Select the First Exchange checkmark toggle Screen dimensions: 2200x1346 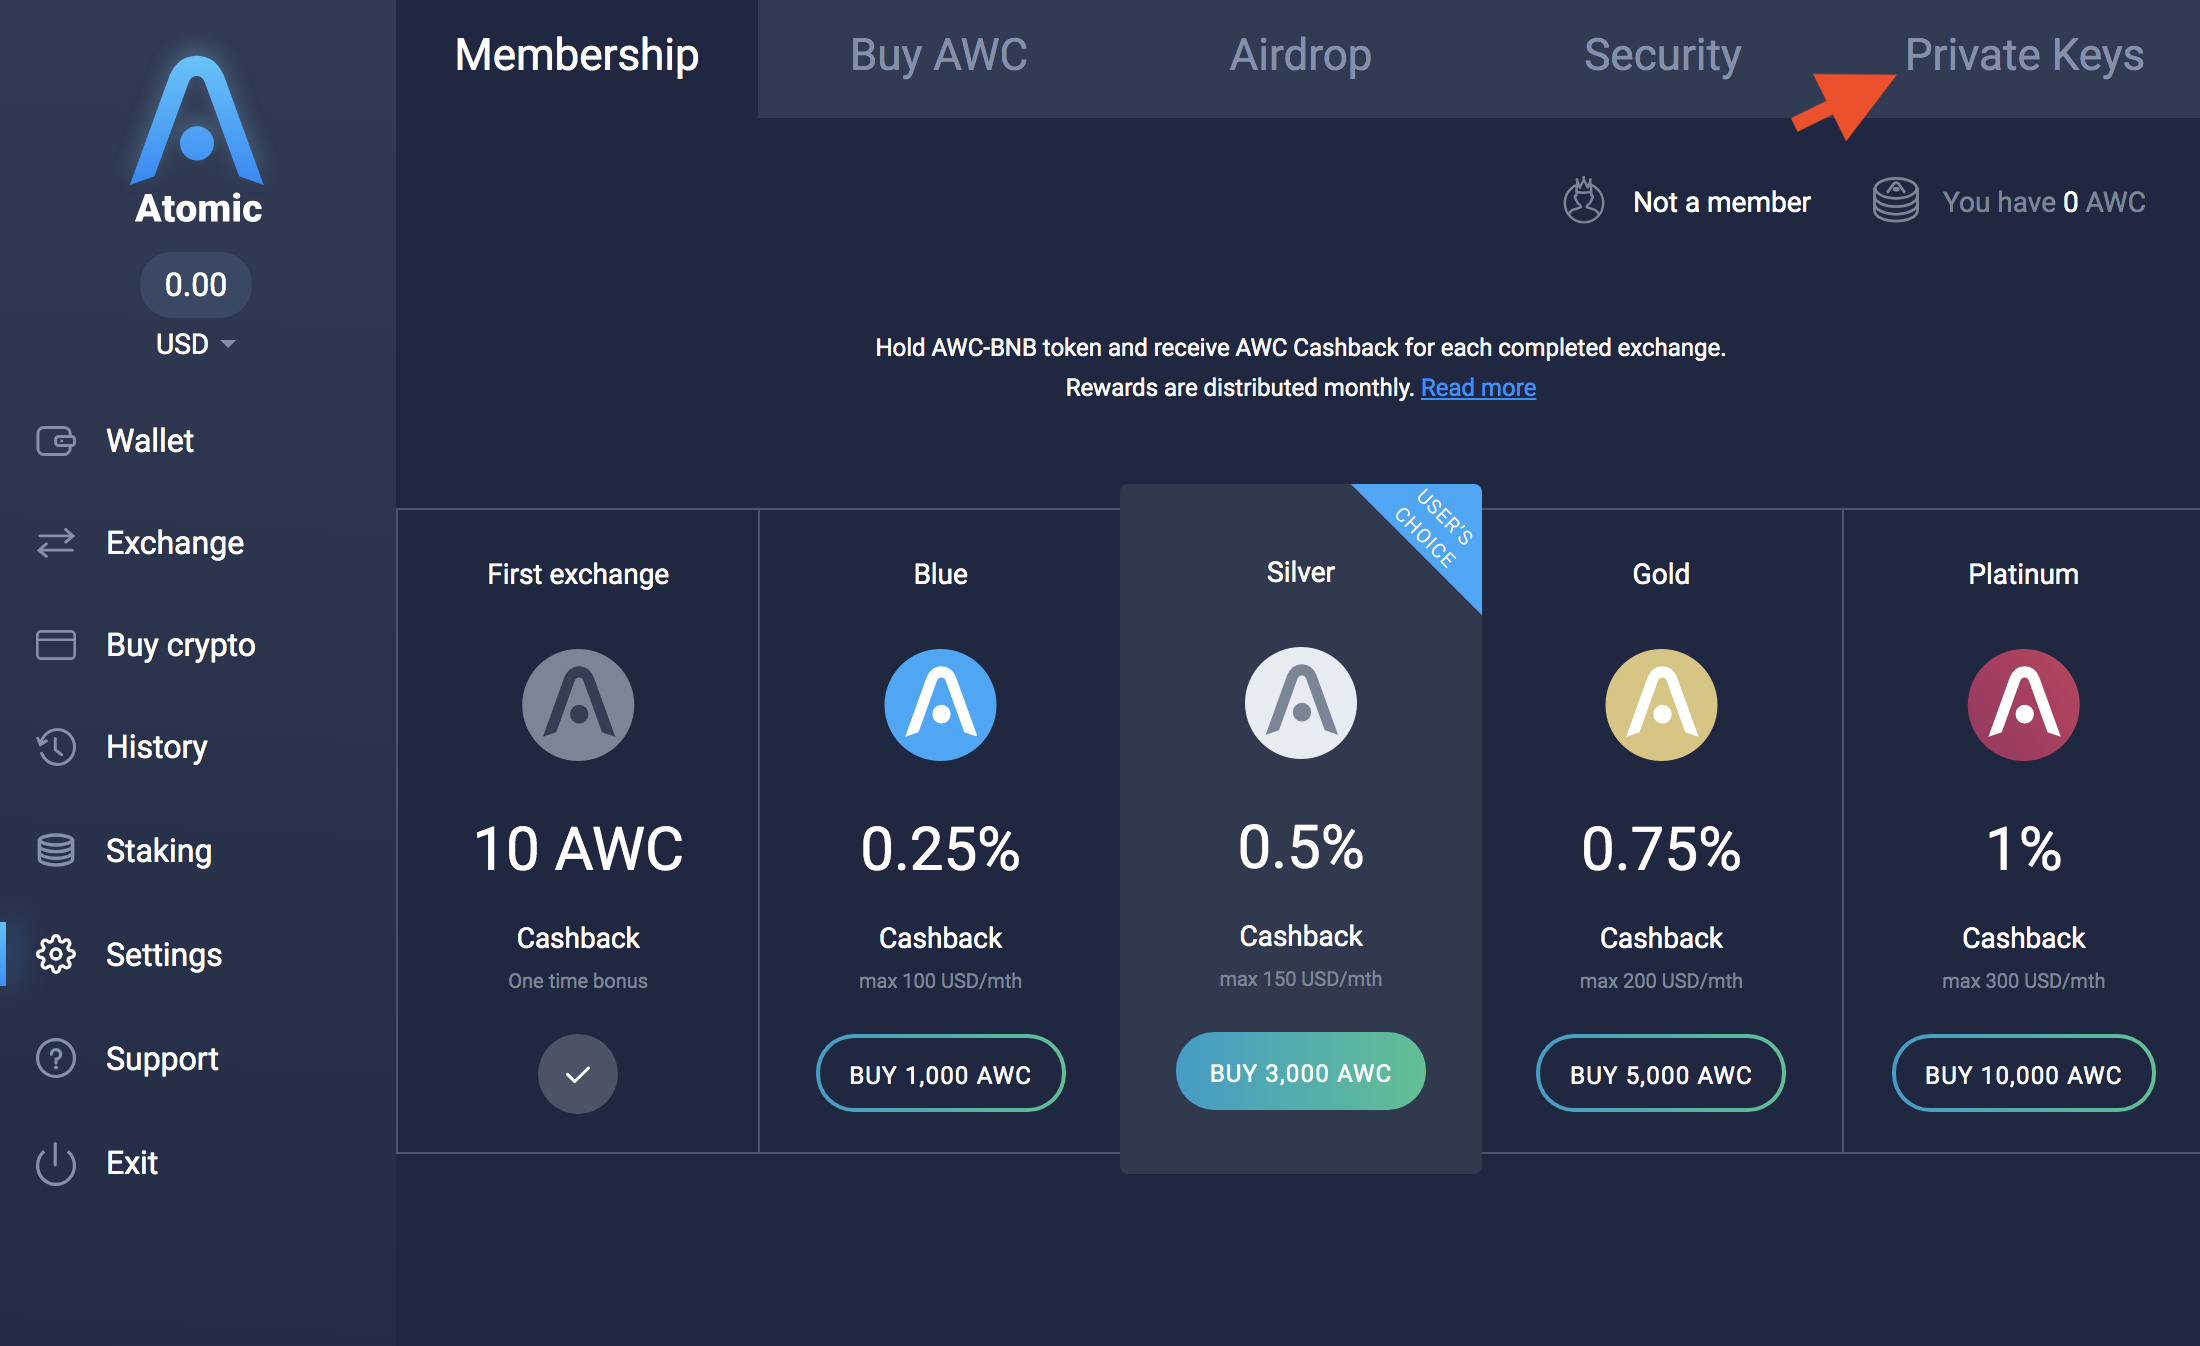pyautogui.click(x=577, y=1074)
